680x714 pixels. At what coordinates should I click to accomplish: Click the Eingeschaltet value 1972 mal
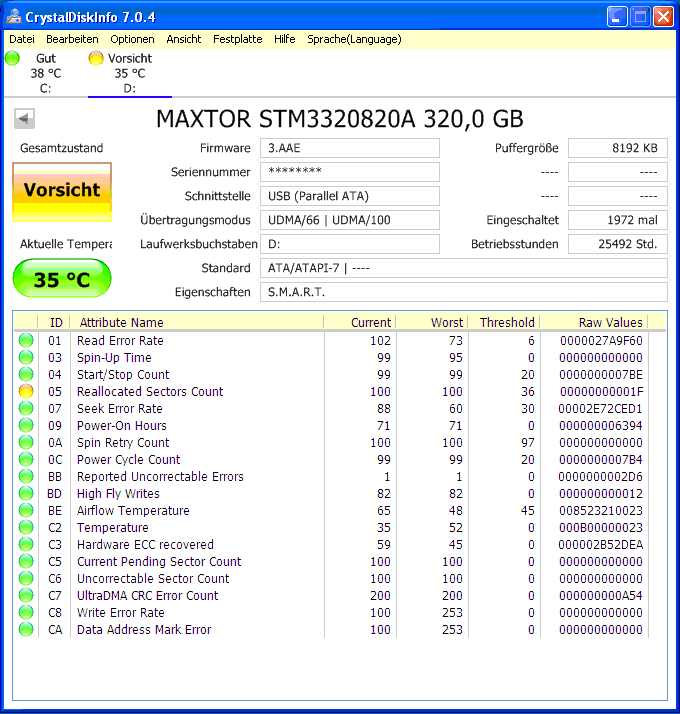[618, 220]
